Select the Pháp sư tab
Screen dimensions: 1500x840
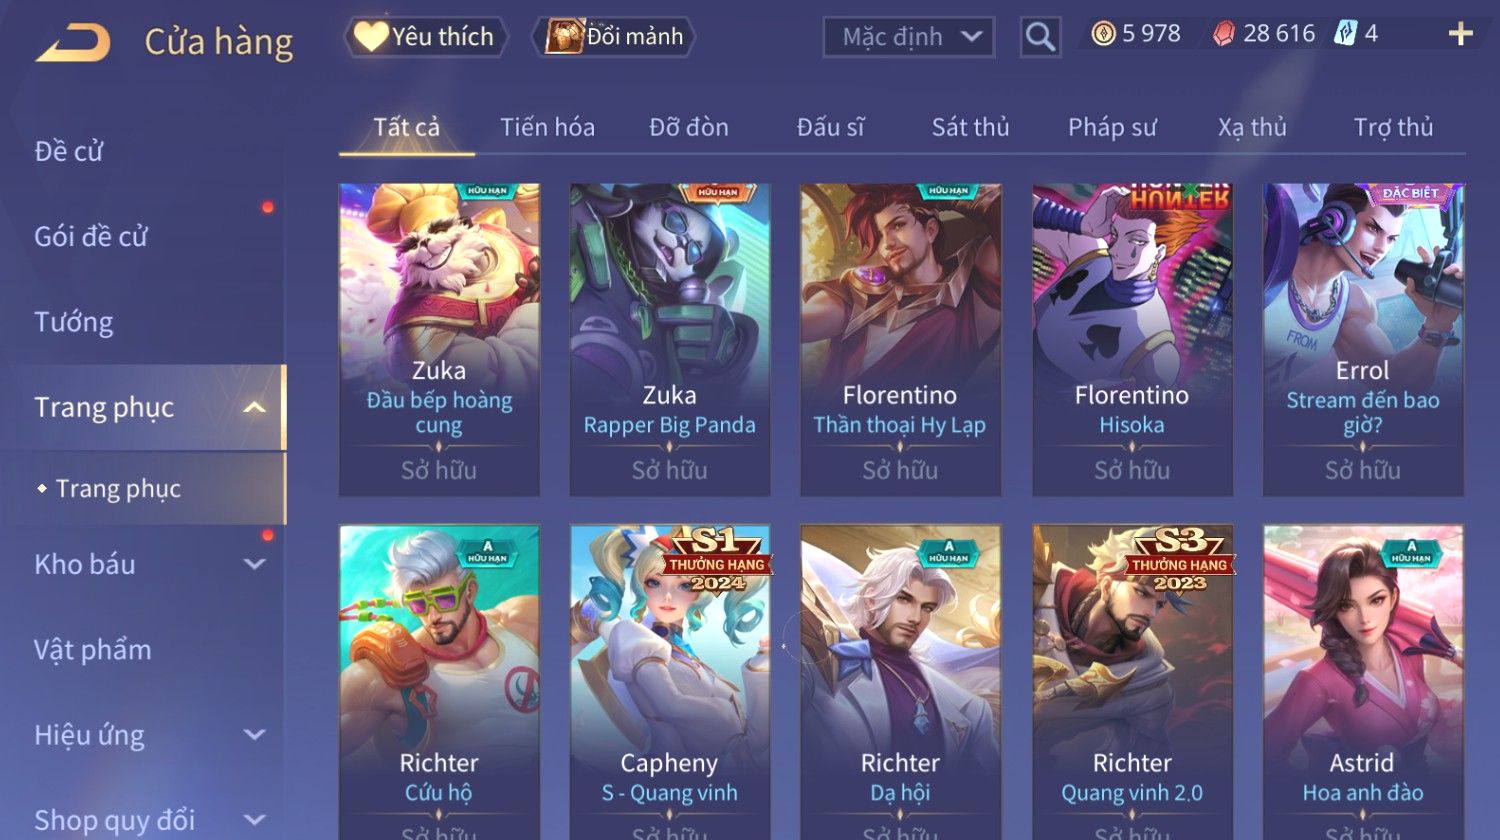tap(1112, 127)
